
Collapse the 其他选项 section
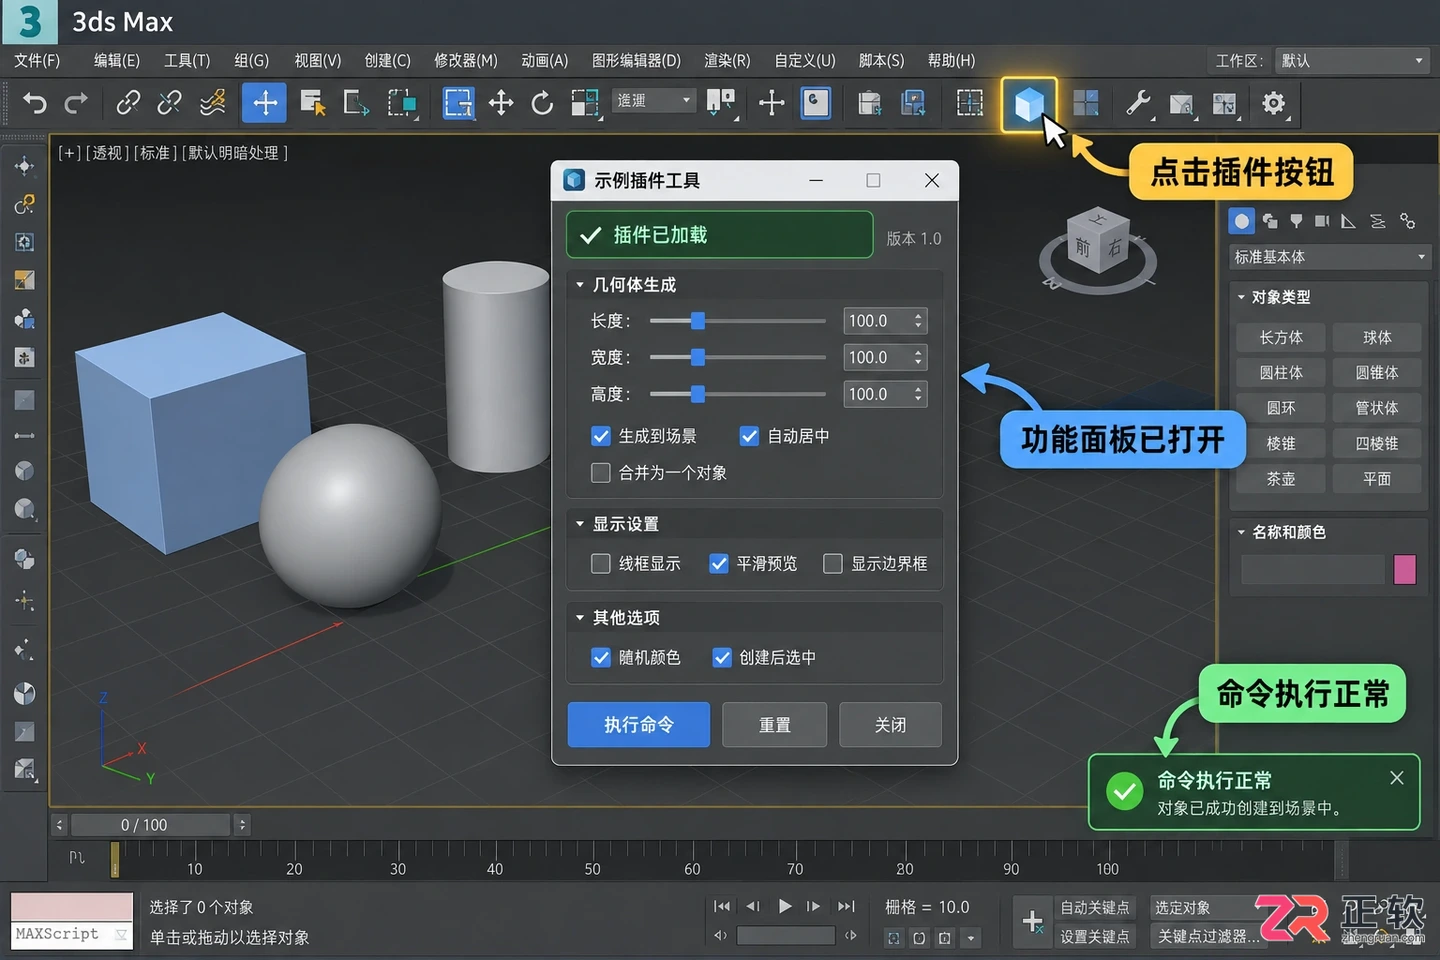pyautogui.click(x=580, y=618)
